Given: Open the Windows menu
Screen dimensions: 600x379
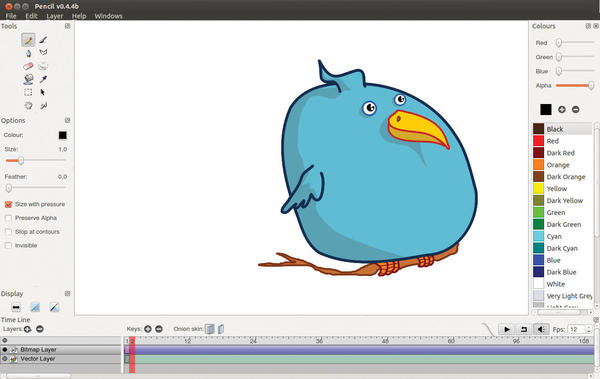Looking at the screenshot, I should 109,16.
